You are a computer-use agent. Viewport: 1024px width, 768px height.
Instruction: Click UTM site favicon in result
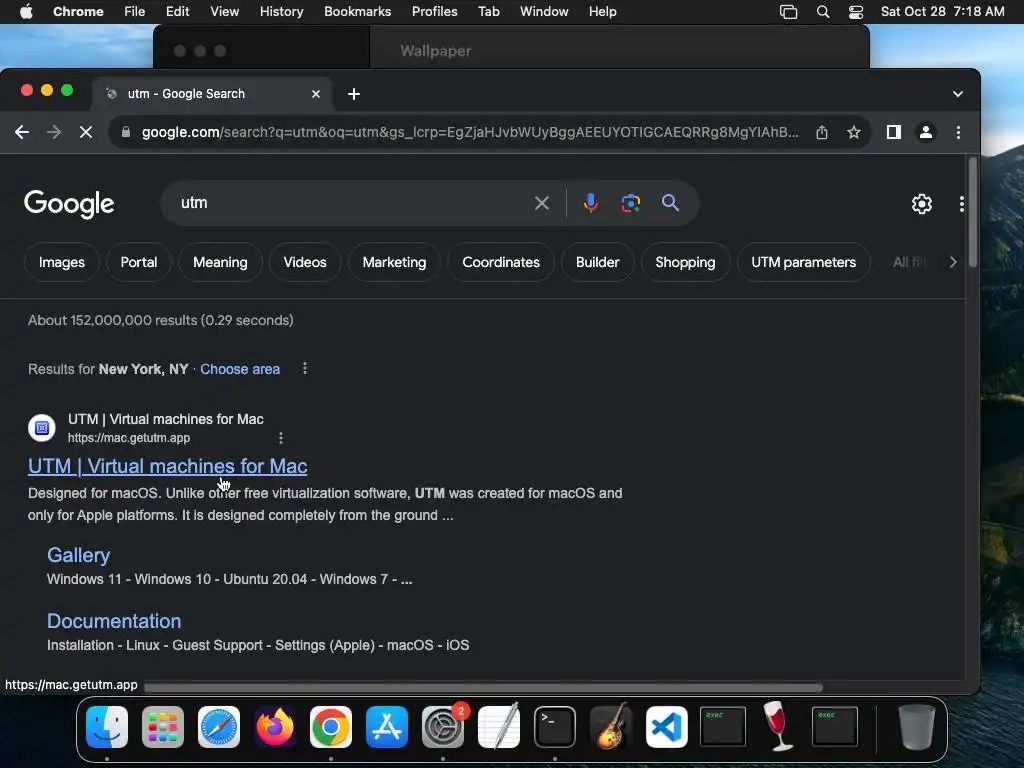pos(42,428)
